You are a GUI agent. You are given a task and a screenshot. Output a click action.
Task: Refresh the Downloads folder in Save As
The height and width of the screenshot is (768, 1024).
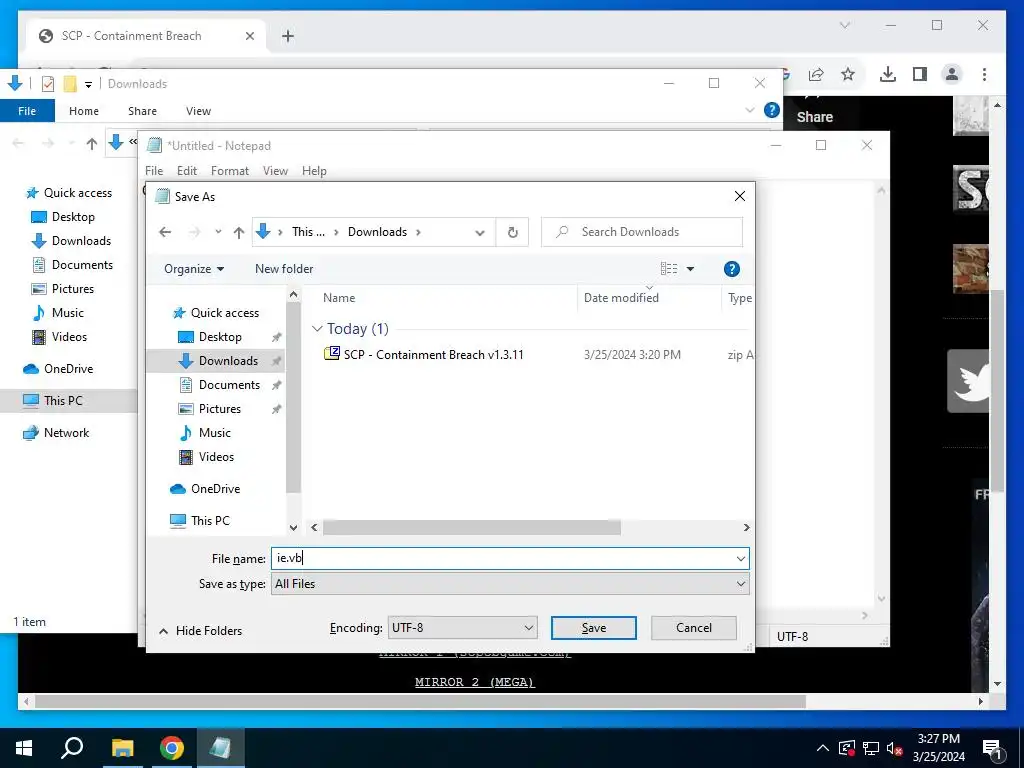[513, 232]
